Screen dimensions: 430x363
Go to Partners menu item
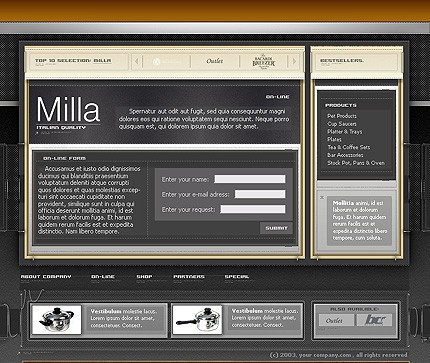tap(189, 277)
